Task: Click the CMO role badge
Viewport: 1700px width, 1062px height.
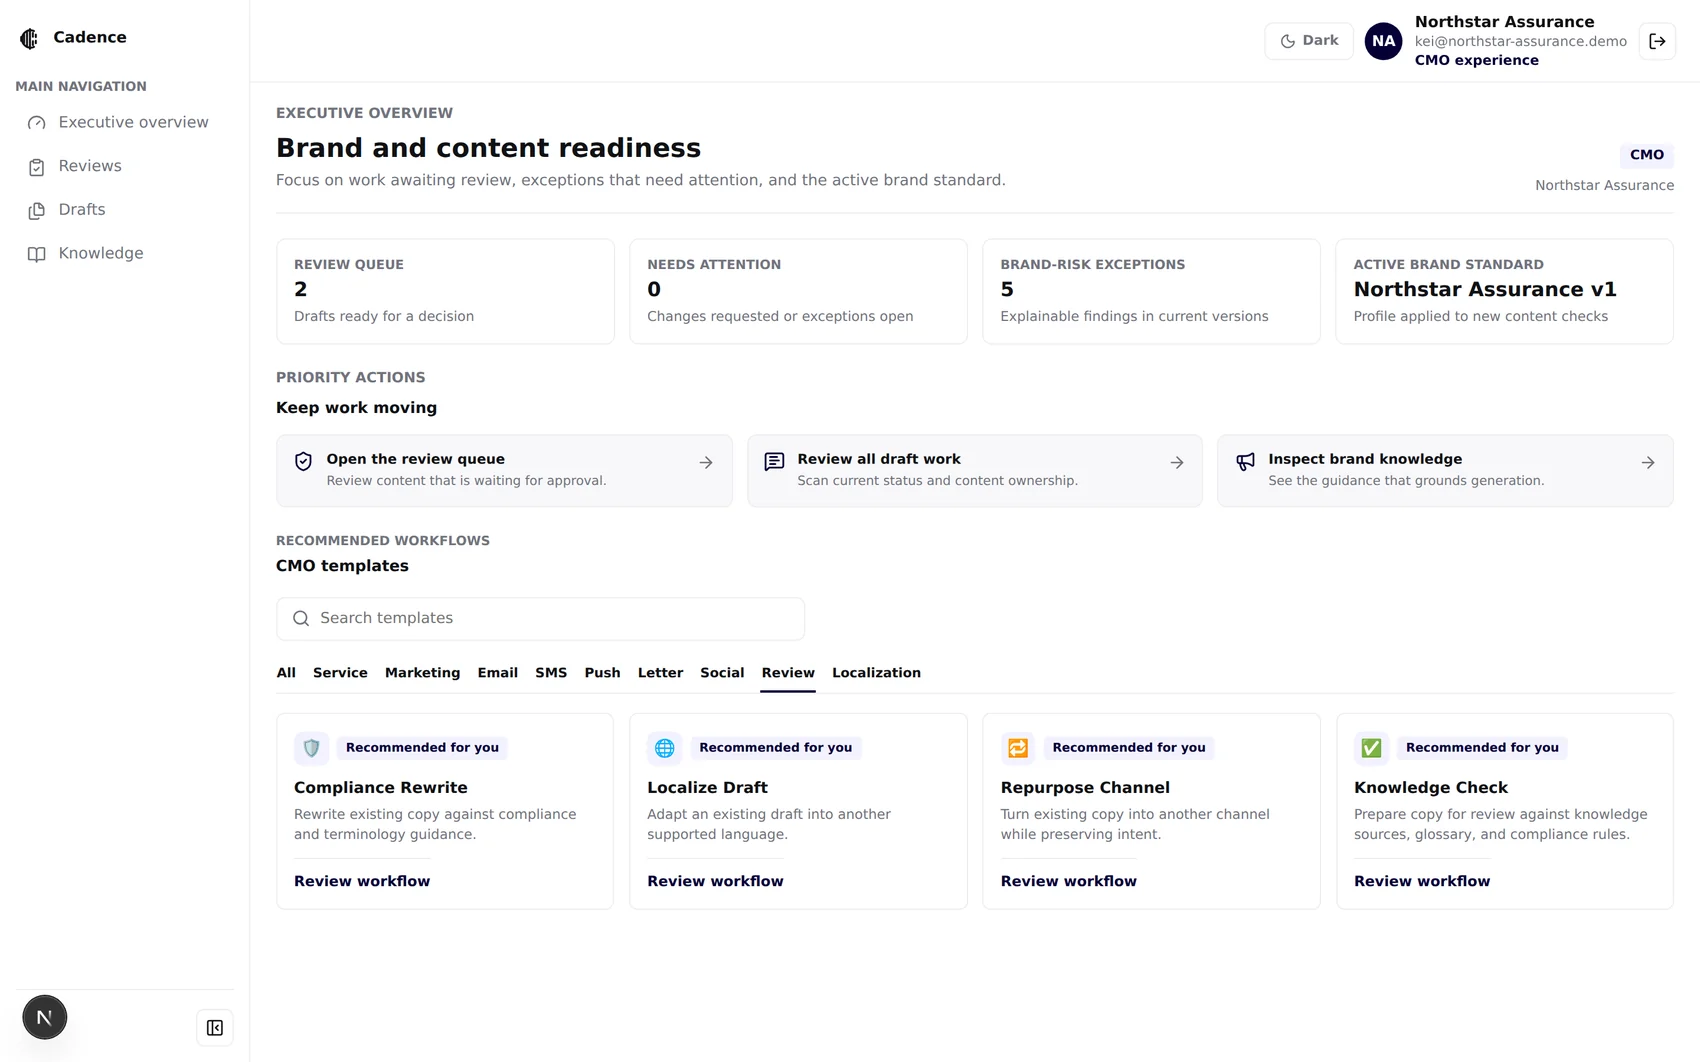Action: 1646,155
